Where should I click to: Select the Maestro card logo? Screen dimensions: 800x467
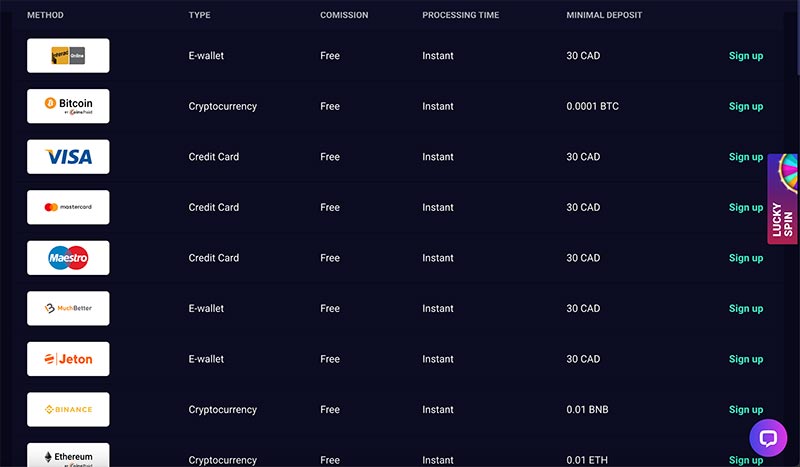(x=68, y=258)
